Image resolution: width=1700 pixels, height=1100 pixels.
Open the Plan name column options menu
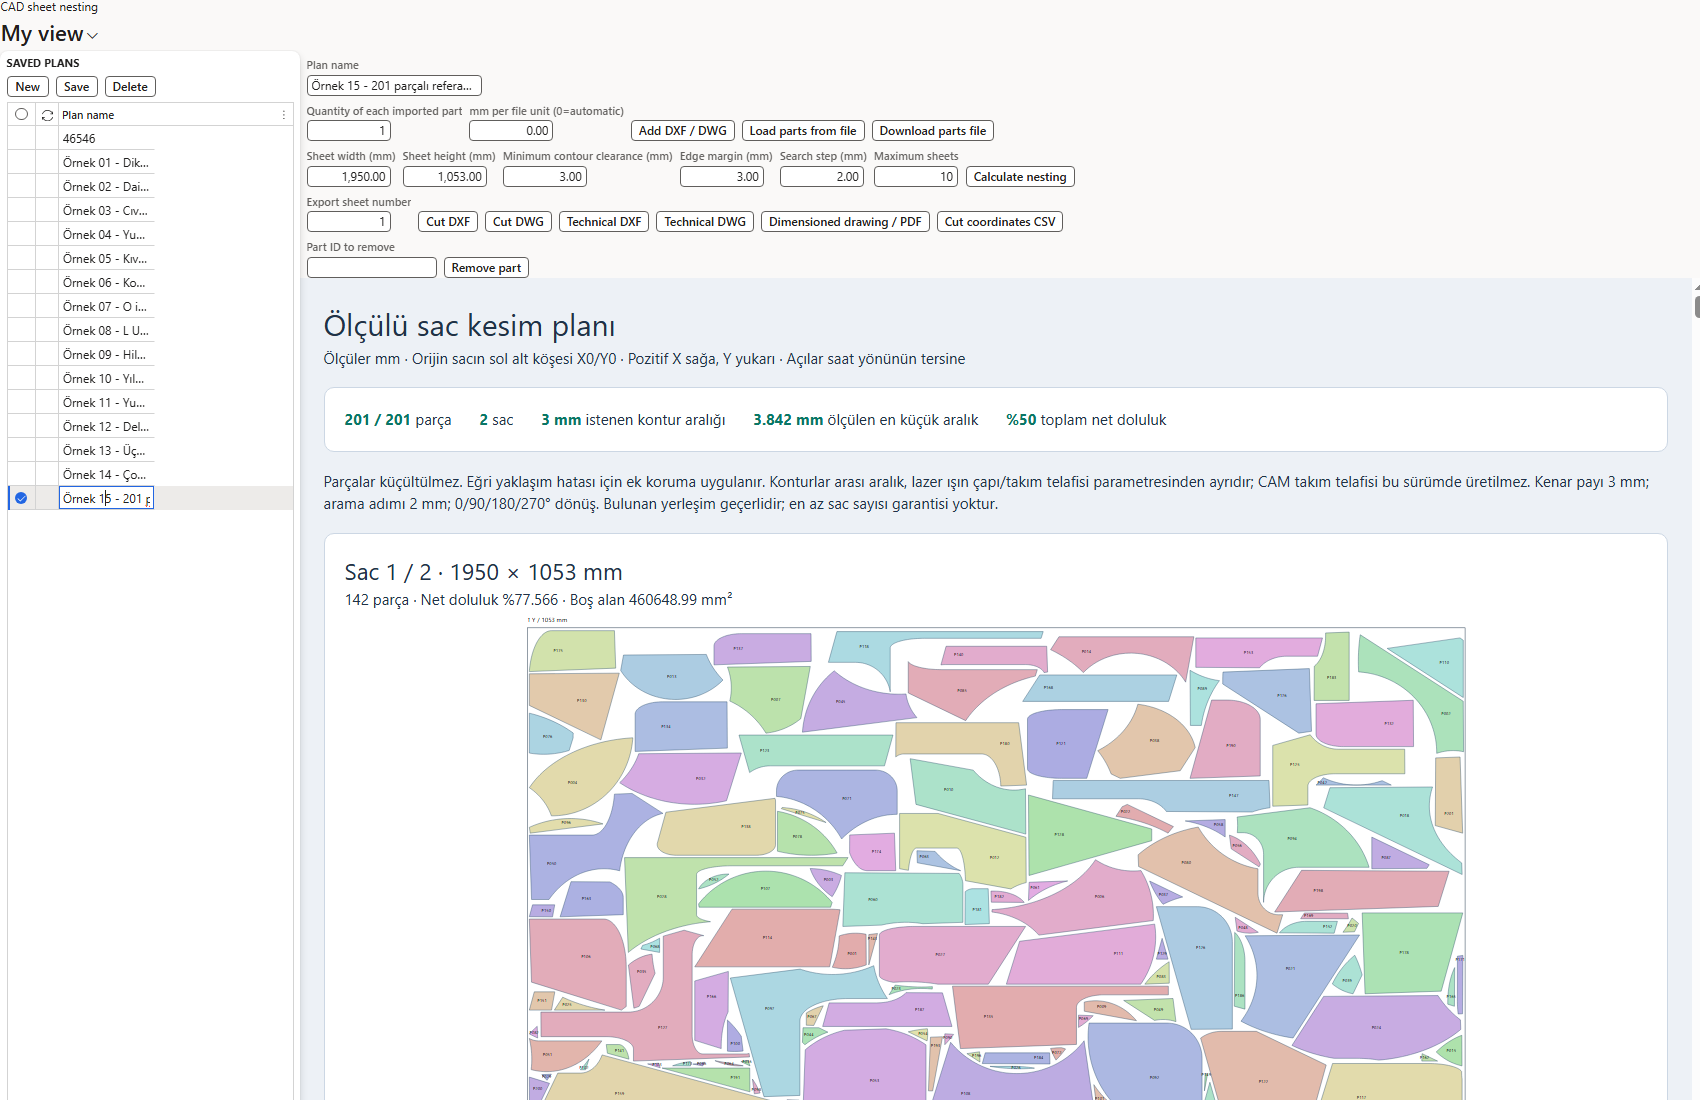(x=284, y=115)
